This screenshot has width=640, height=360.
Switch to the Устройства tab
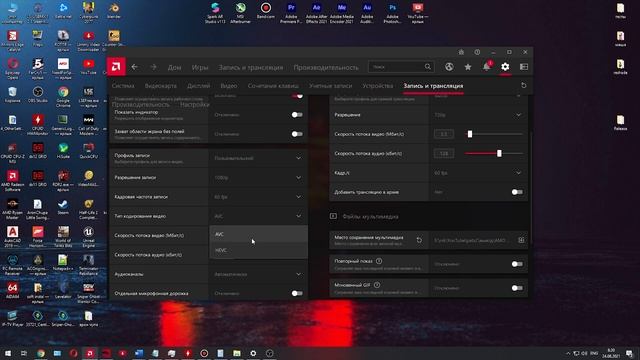click(x=378, y=86)
